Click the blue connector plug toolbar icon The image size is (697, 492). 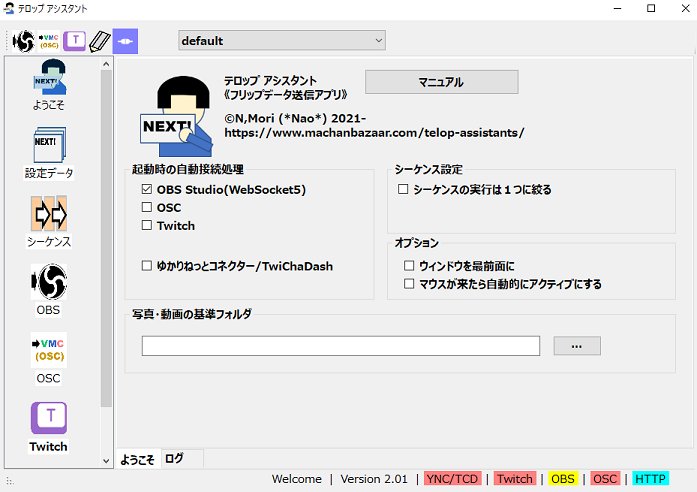125,41
